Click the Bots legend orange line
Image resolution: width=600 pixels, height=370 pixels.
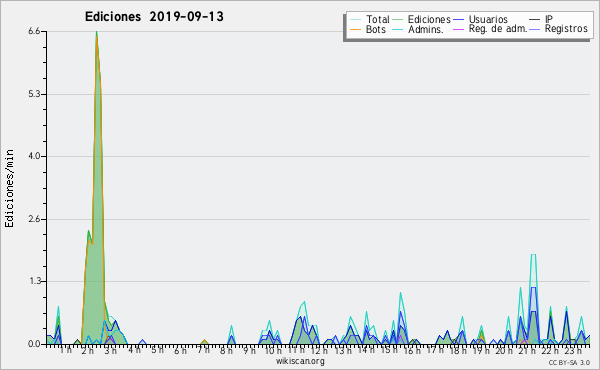pos(355,29)
